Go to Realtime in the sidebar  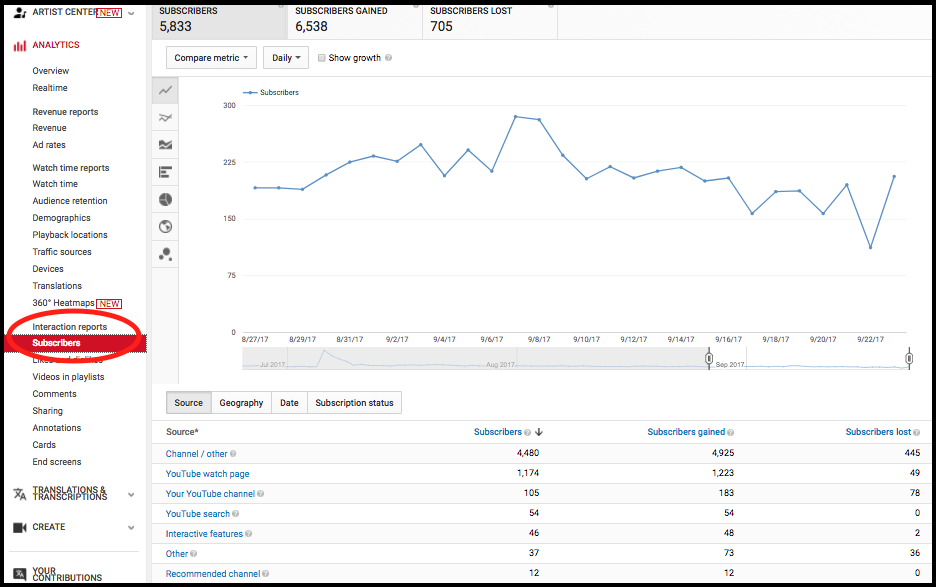pyautogui.click(x=50, y=87)
